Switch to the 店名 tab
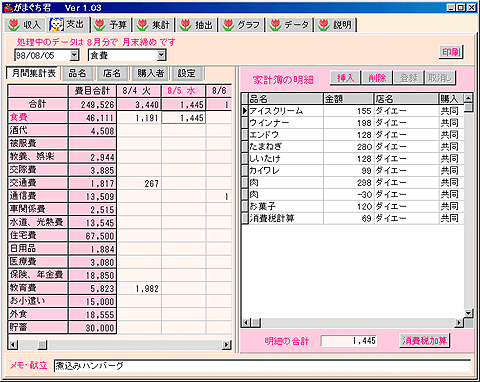480x382 pixels. click(112, 73)
